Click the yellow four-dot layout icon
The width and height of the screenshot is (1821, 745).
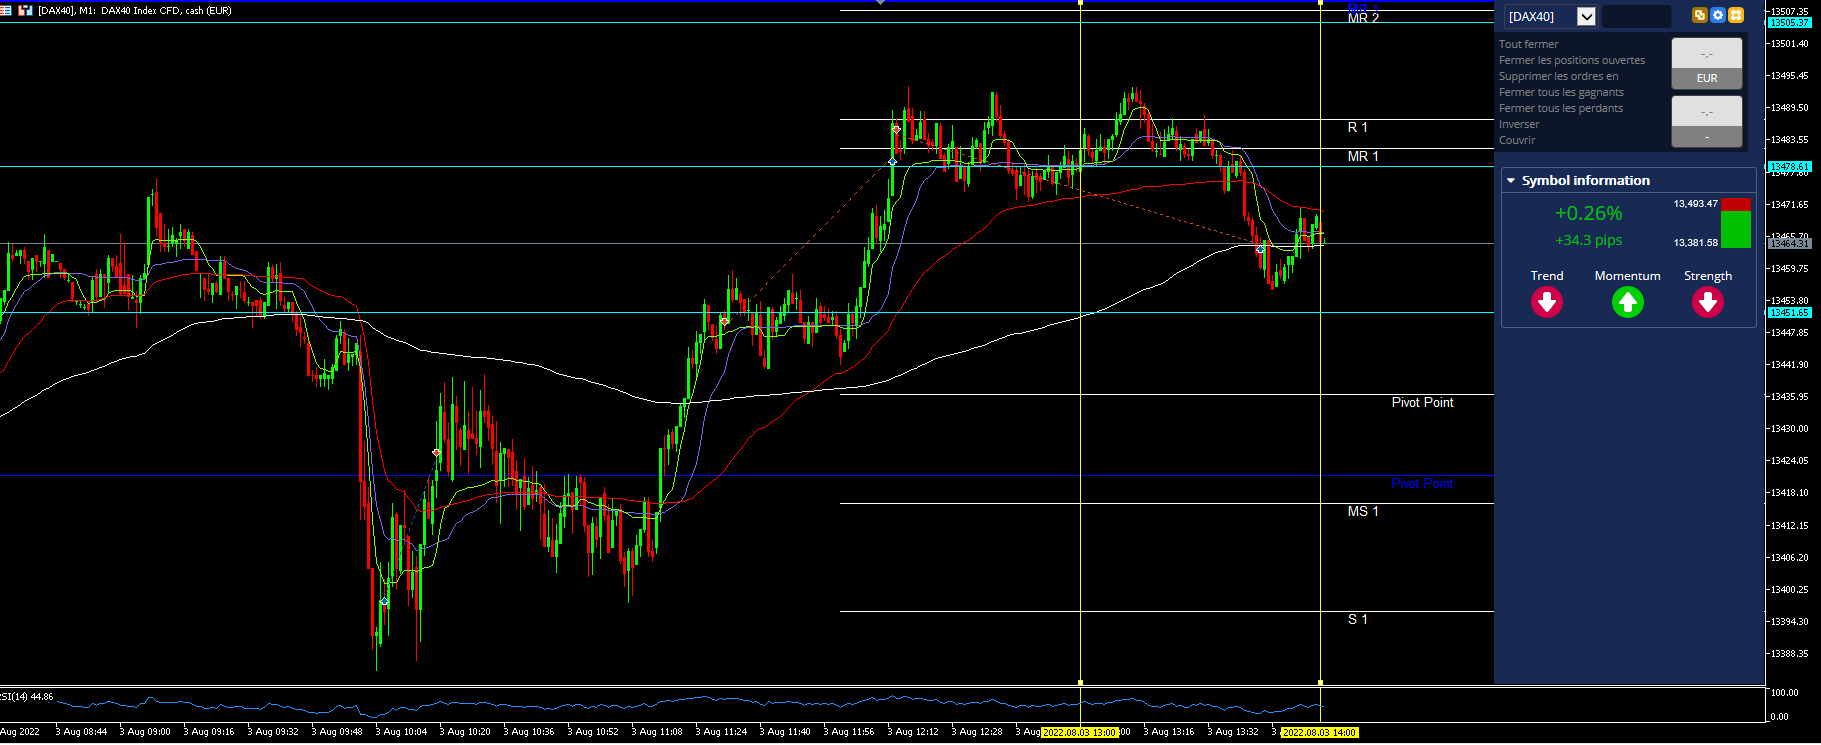(x=1736, y=15)
